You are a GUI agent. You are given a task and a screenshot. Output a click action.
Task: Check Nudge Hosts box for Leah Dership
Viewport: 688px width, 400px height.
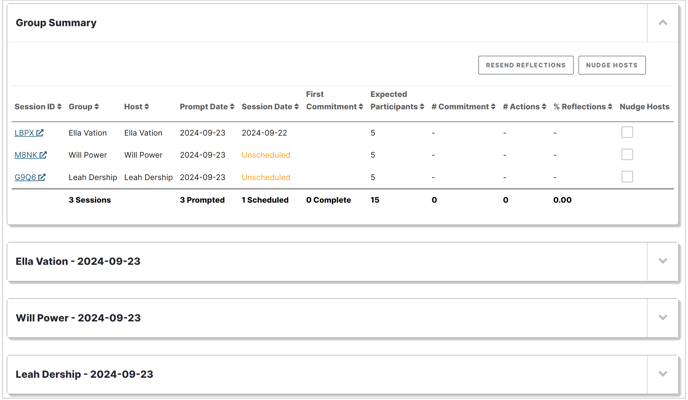tap(627, 177)
